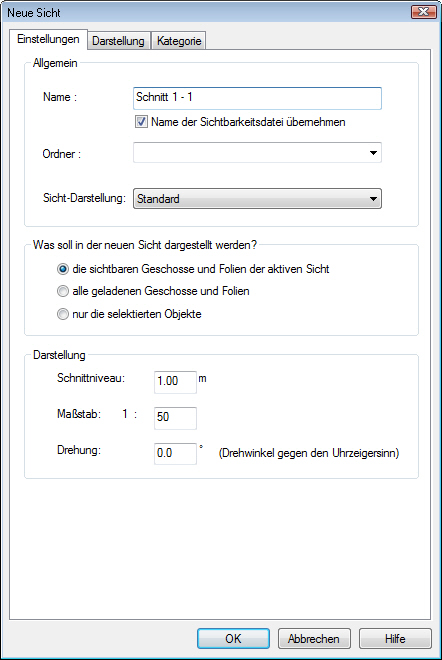442x660 pixels.
Task: Open the Kategorie tab
Action: tap(178, 41)
